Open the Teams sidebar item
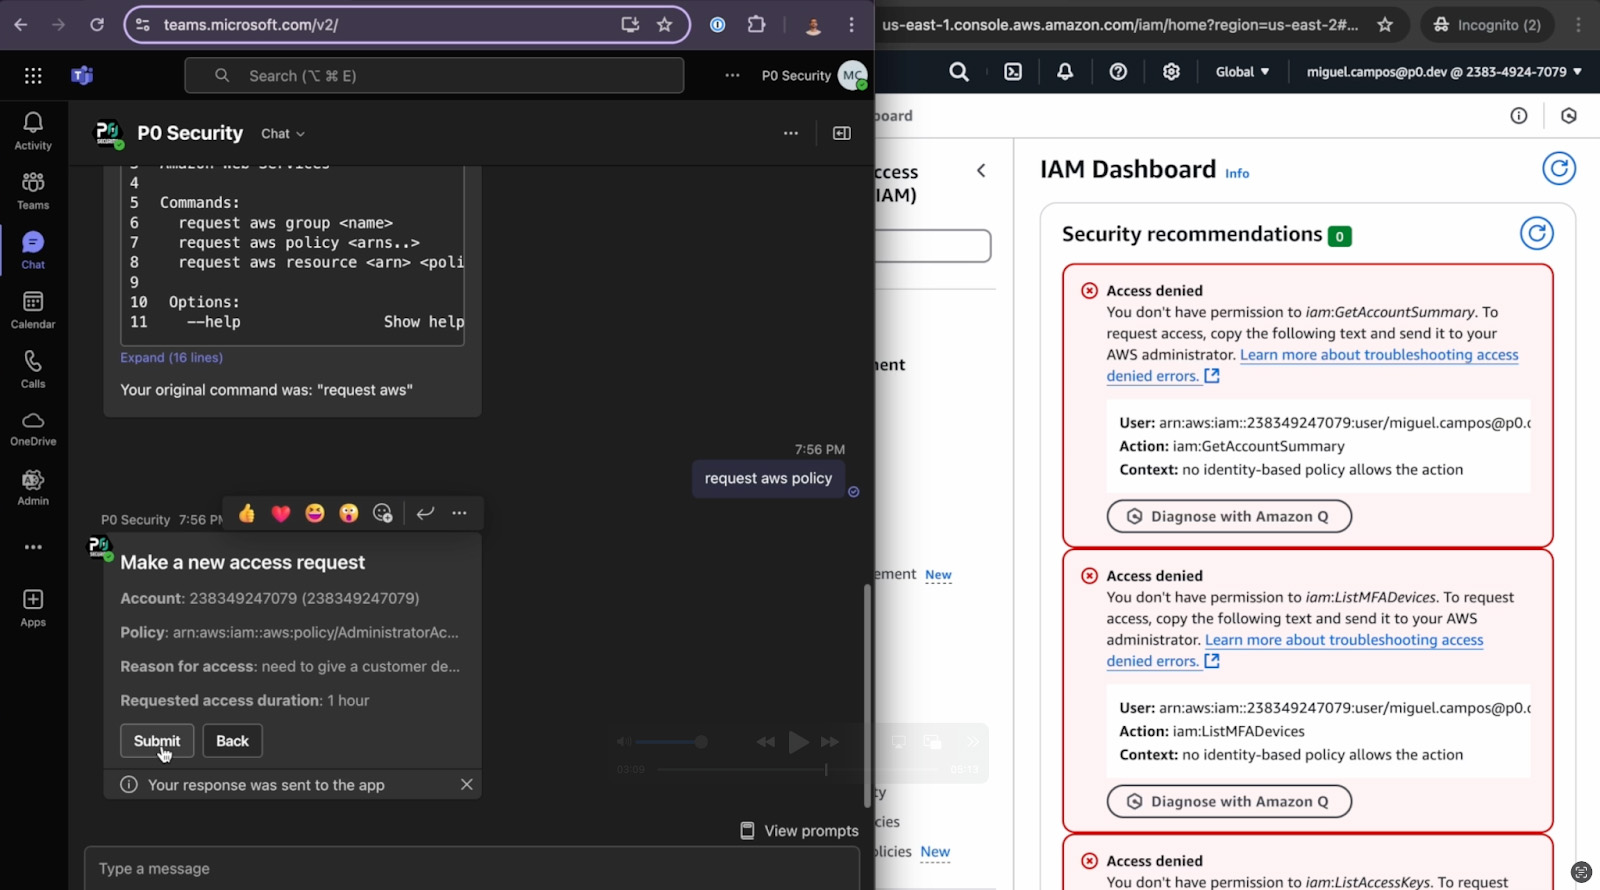Screen dimensions: 1600x890 click(33, 190)
